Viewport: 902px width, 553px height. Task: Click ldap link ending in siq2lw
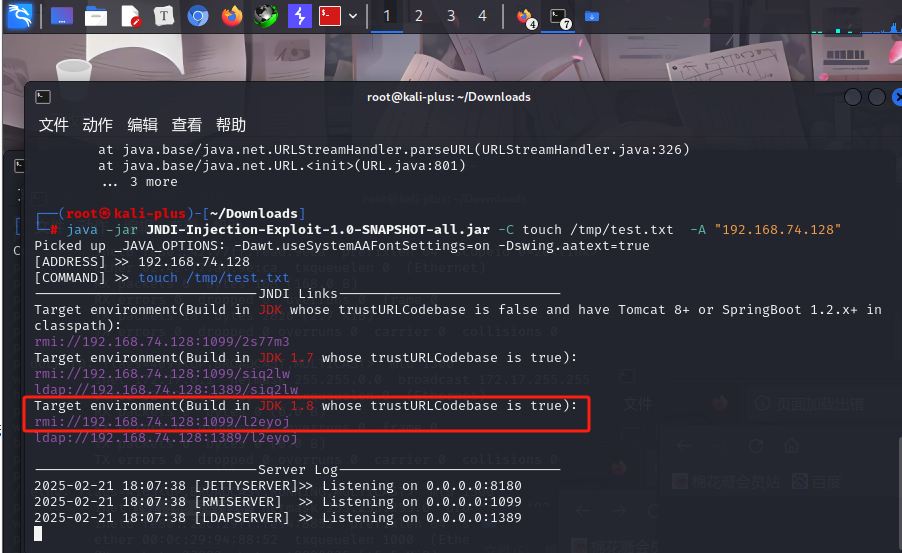pyautogui.click(x=166, y=390)
